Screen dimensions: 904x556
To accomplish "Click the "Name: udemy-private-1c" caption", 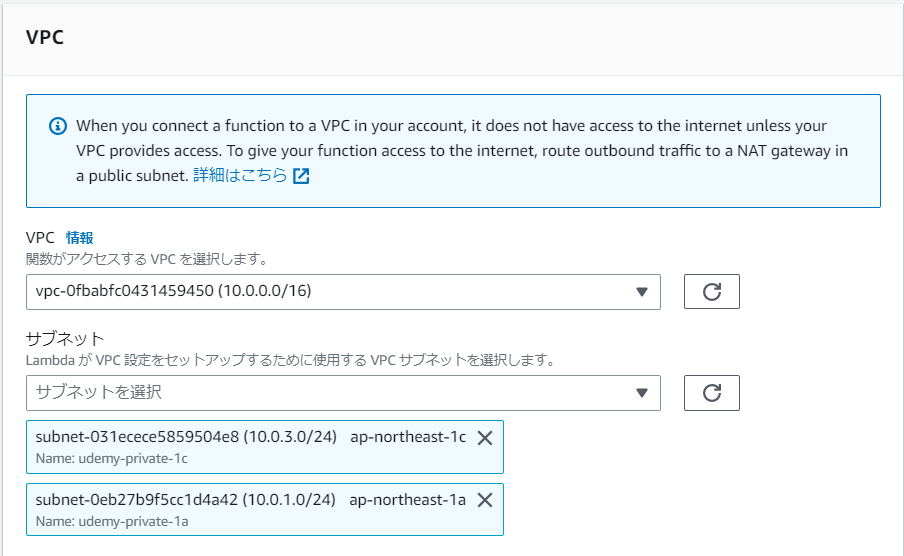I will pos(111,458).
